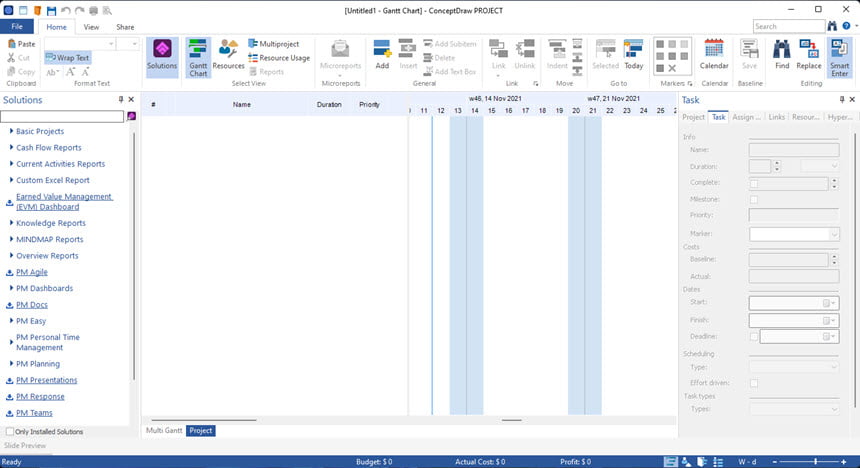Open the Solutions panel button
Image resolution: width=860 pixels, height=468 pixels.
click(x=162, y=57)
